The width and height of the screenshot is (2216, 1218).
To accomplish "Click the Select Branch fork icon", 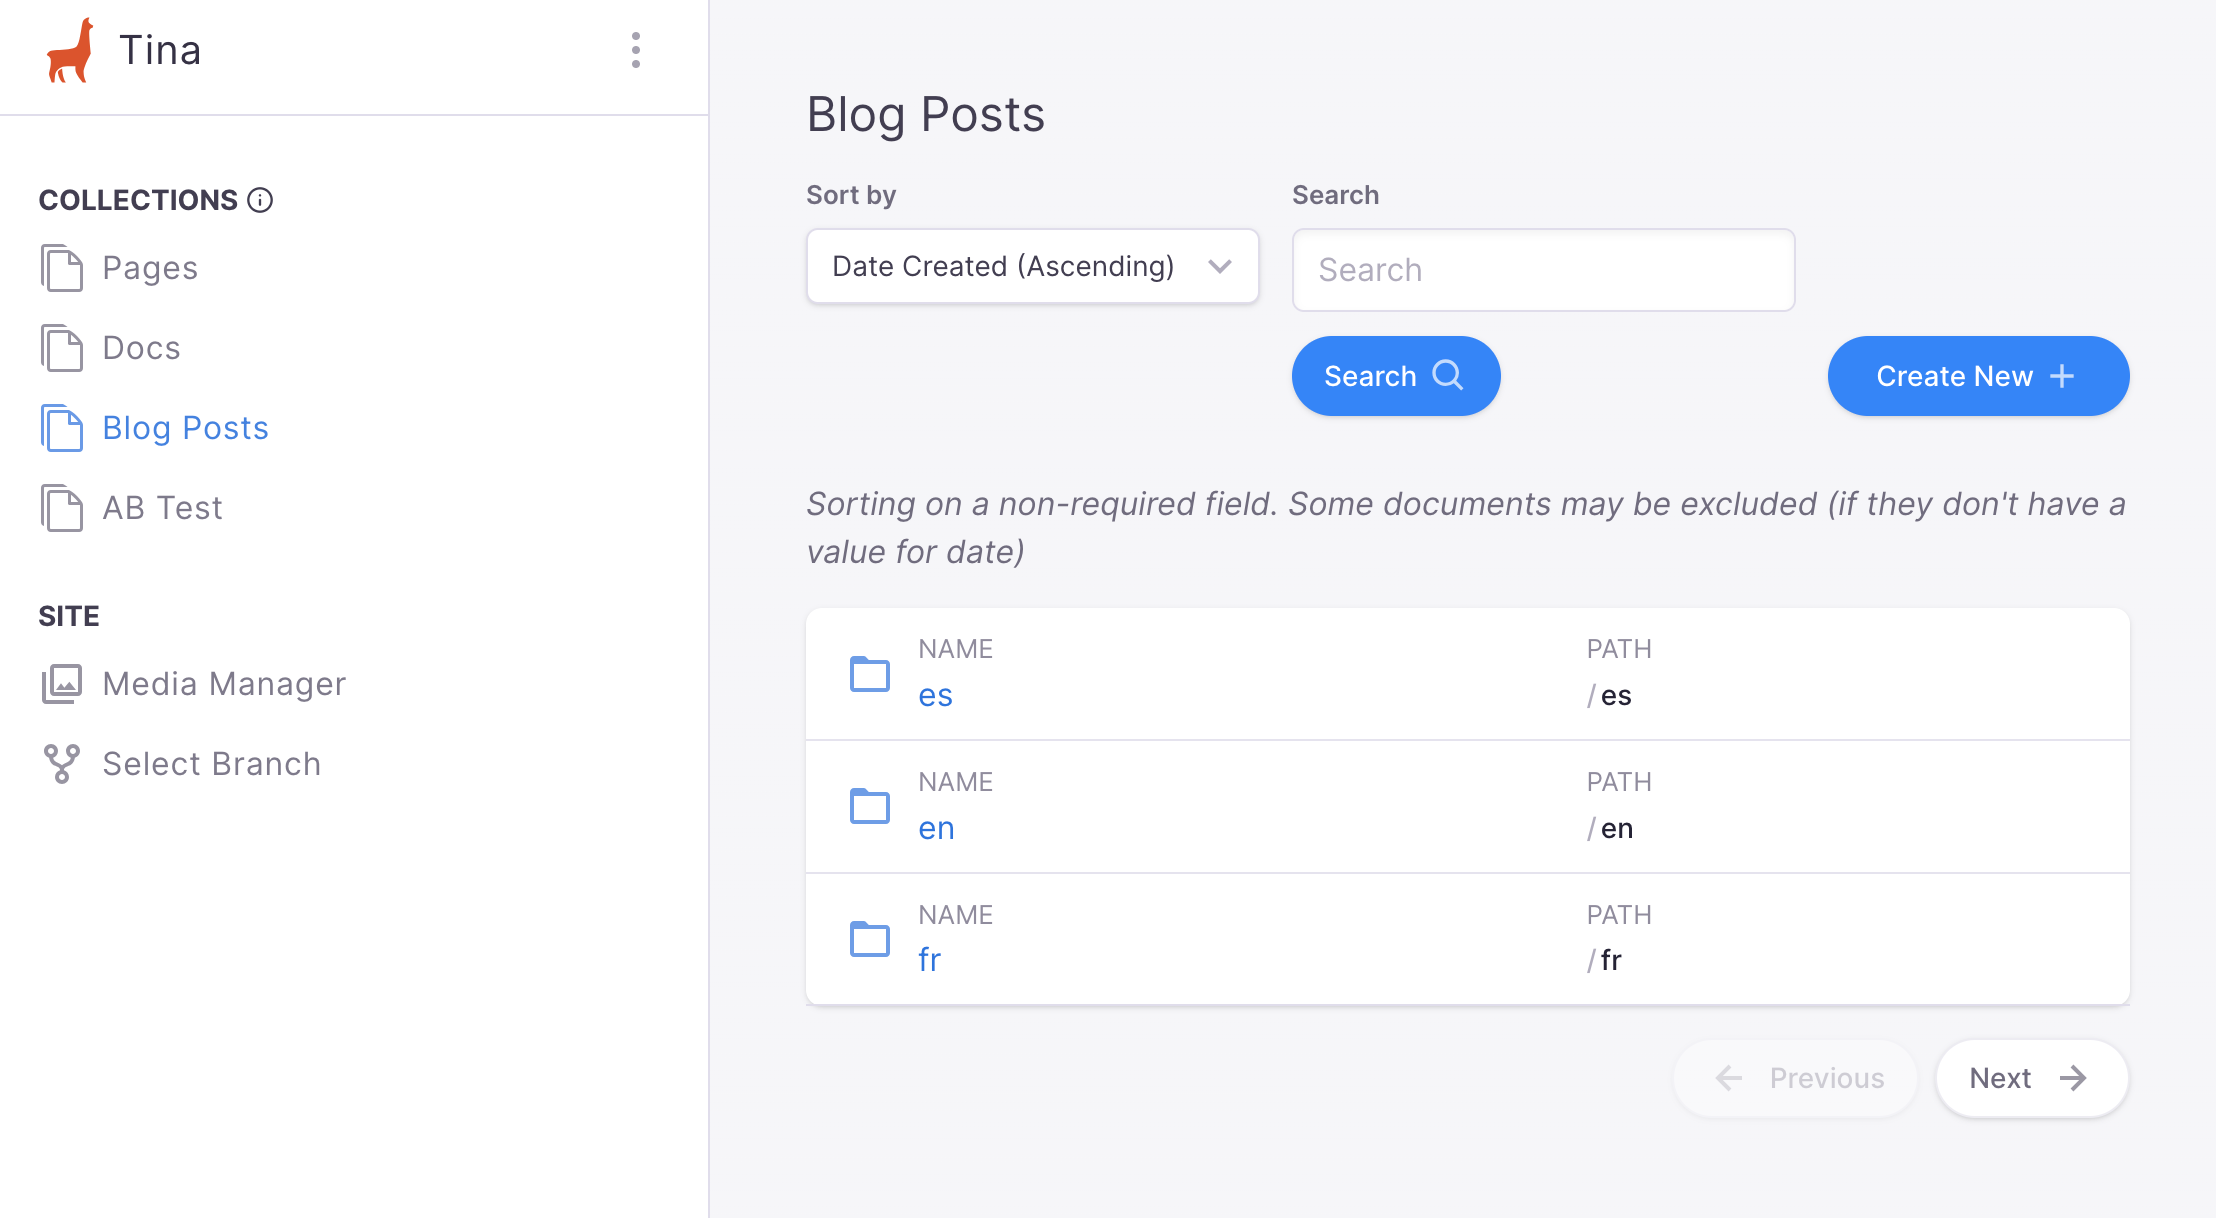I will (x=62, y=764).
